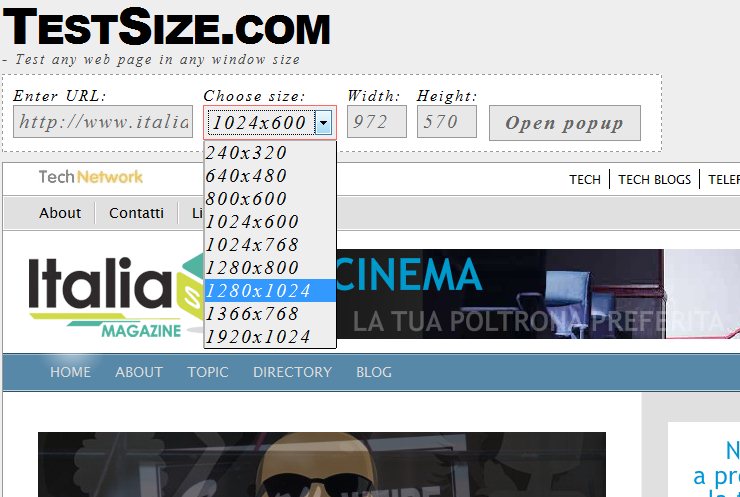Open DIRECTORY in blue navigation bar
Viewport: 740px width, 497px height.
[x=292, y=372]
